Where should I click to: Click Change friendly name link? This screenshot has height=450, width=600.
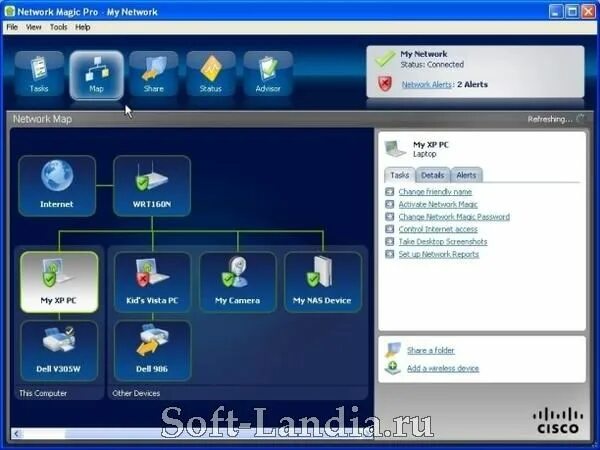pyautogui.click(x=435, y=192)
